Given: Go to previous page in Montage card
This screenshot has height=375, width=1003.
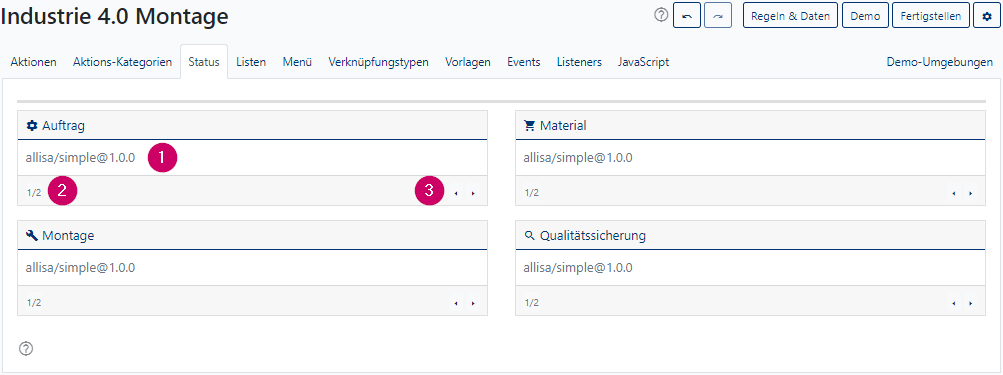Looking at the screenshot, I should point(455,303).
